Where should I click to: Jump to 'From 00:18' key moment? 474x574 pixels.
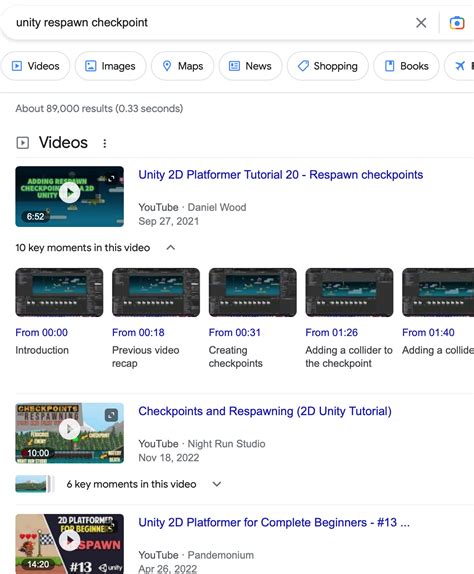point(138,332)
